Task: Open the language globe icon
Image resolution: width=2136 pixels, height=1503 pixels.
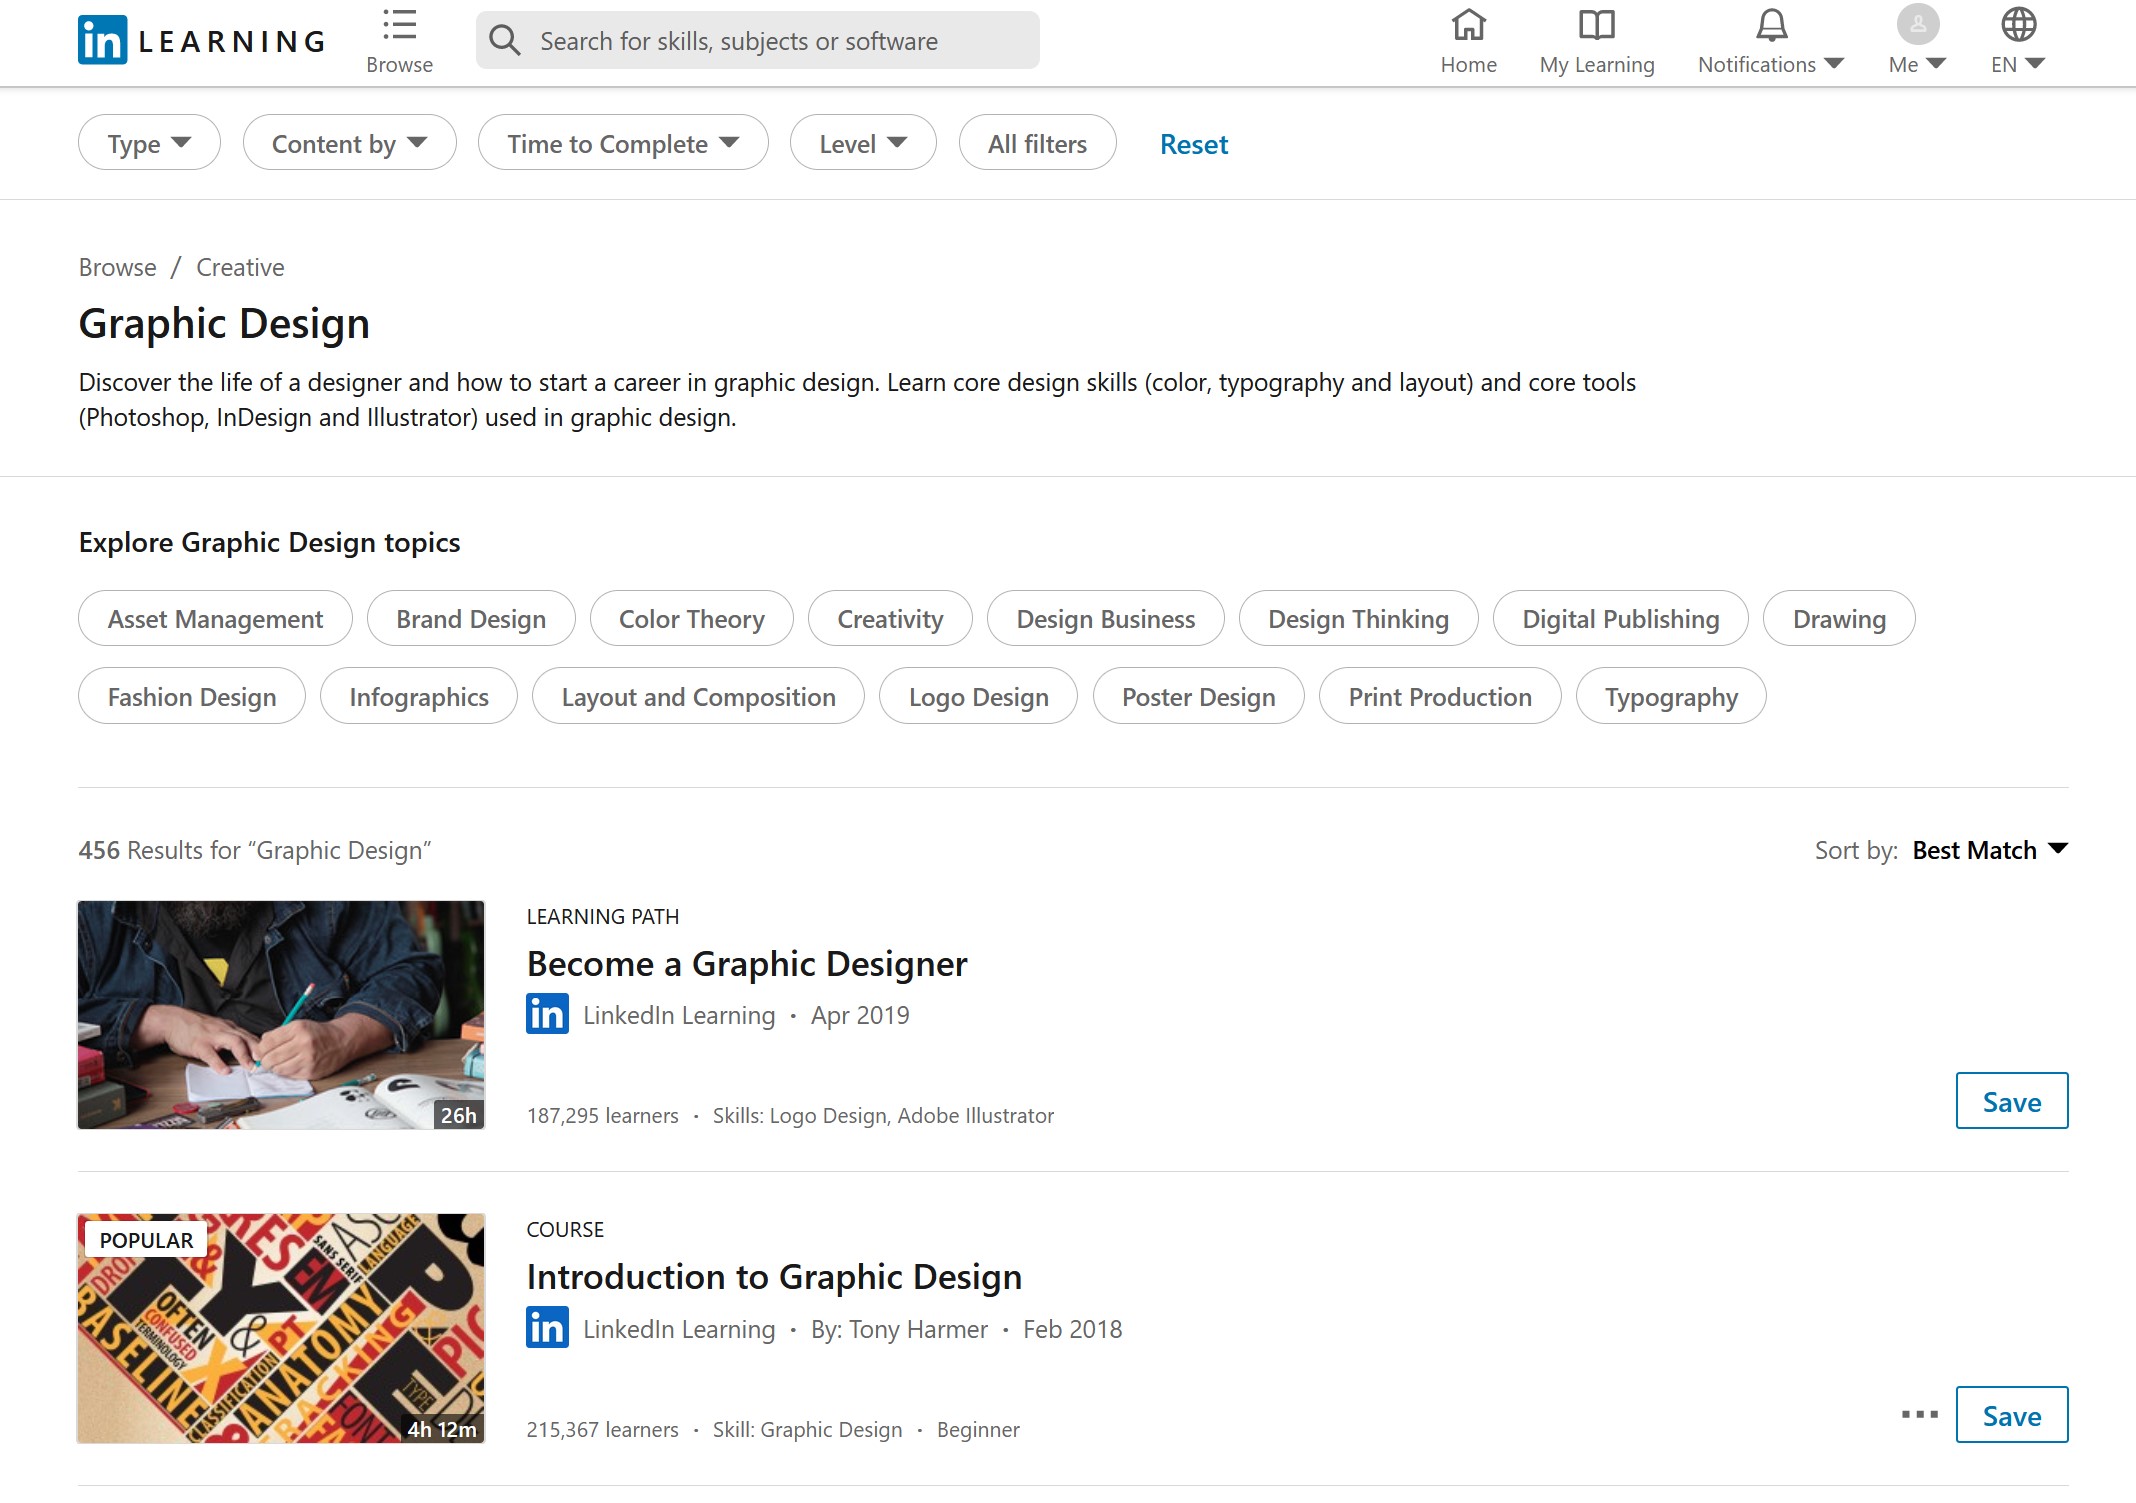Action: (x=2018, y=25)
